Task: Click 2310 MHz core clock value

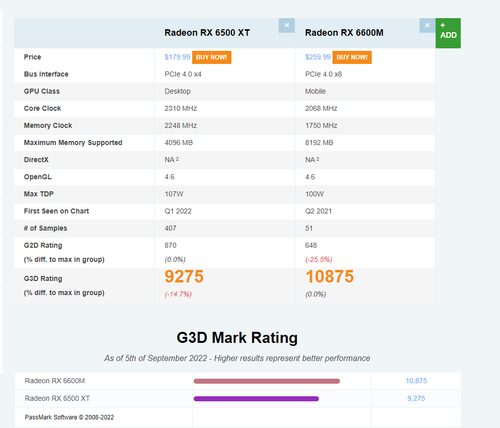Action: 181,108
